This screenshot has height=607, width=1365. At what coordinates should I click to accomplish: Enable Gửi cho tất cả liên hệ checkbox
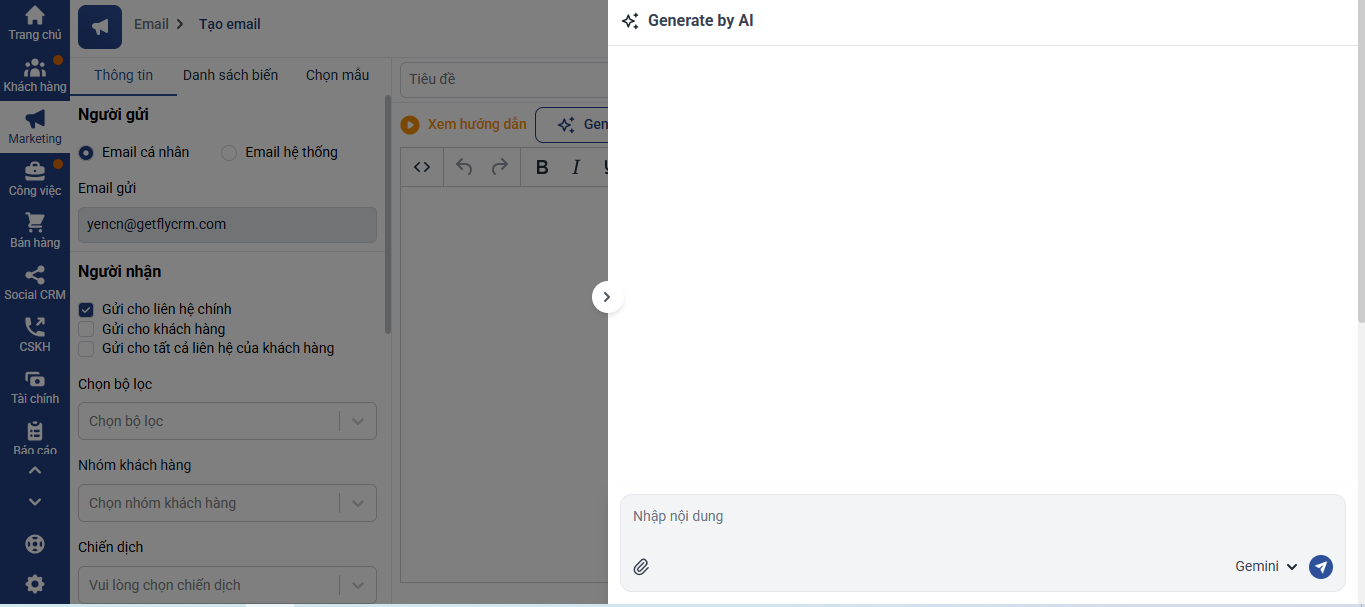86,349
